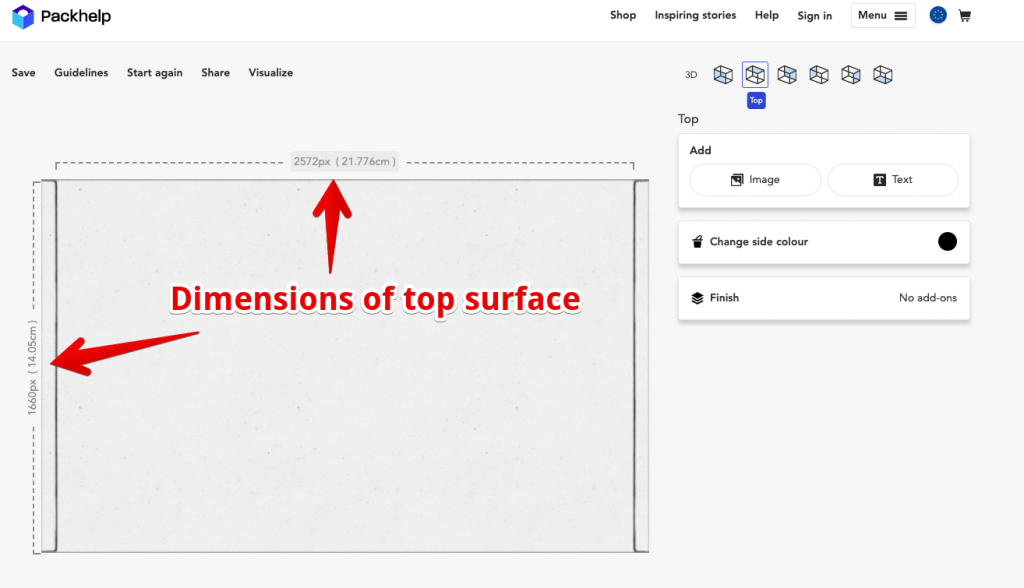Open the Help page

(767, 15)
